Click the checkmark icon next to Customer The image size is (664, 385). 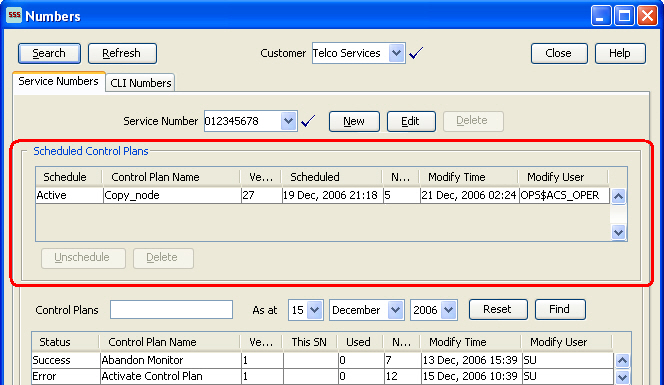(x=416, y=53)
